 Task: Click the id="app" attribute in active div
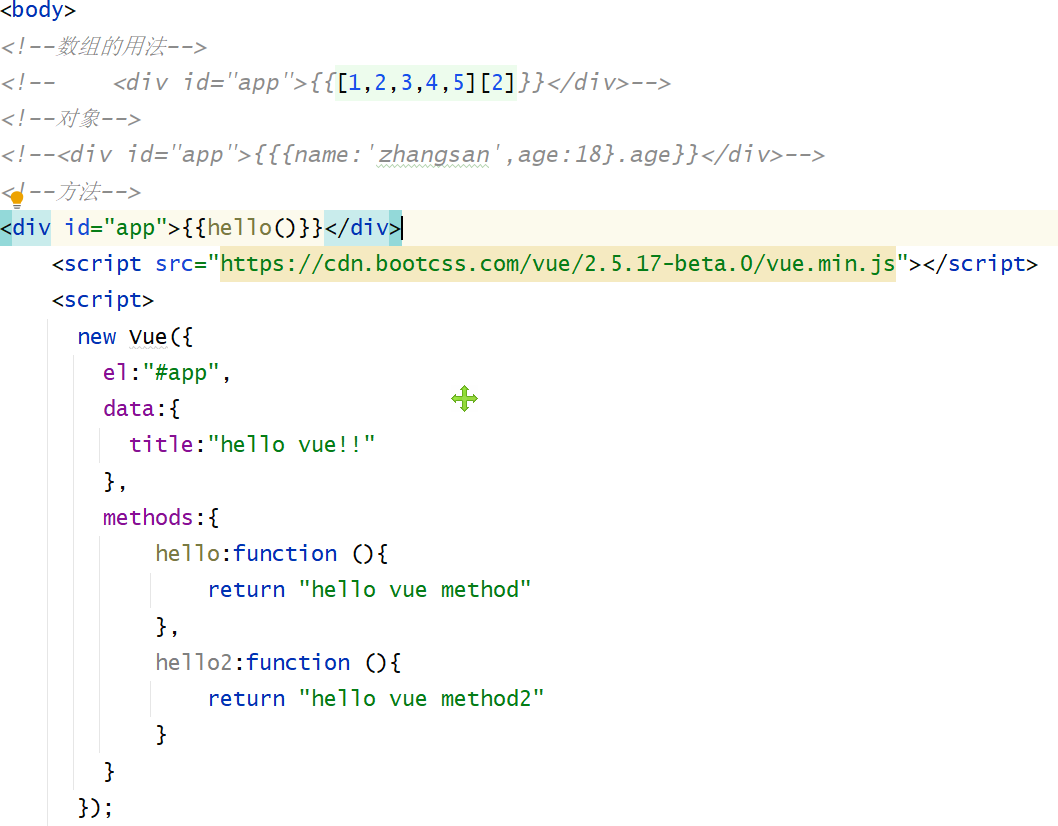(x=115, y=227)
